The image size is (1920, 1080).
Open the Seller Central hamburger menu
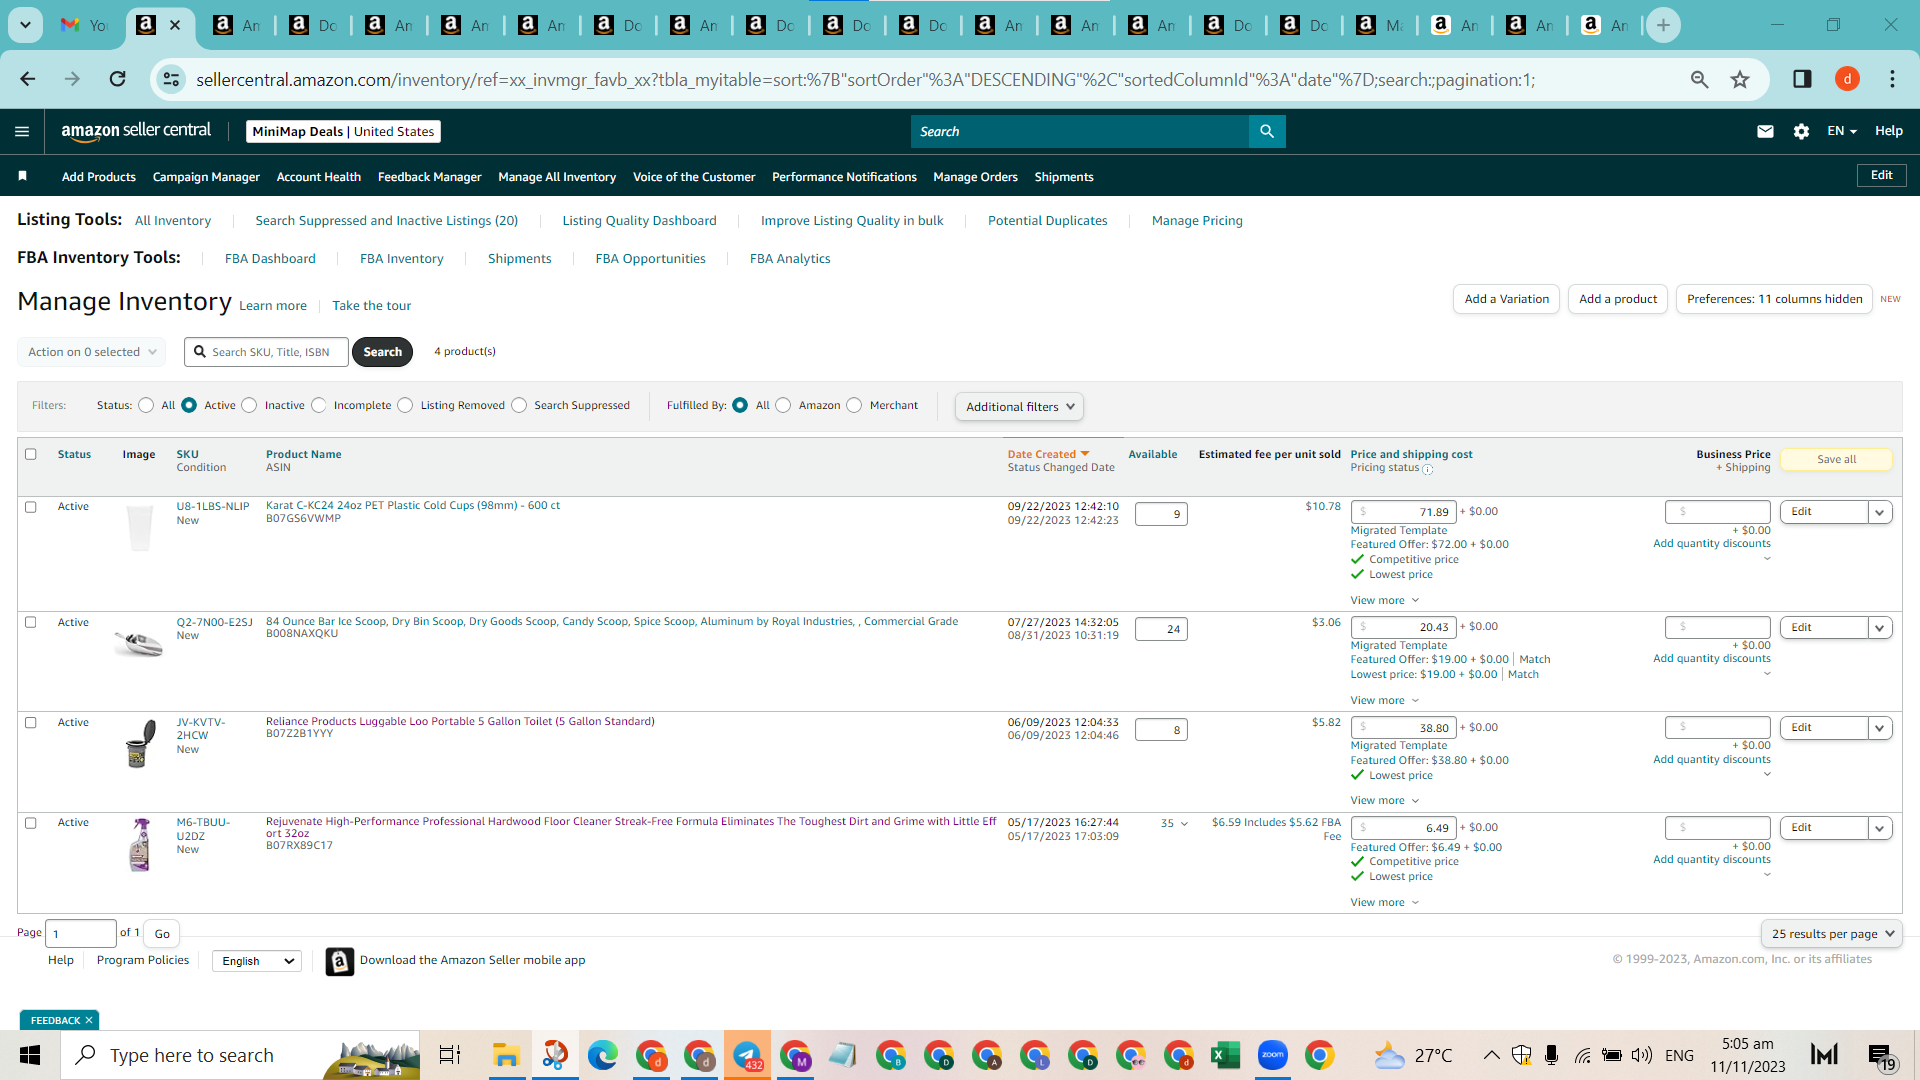[x=22, y=131]
